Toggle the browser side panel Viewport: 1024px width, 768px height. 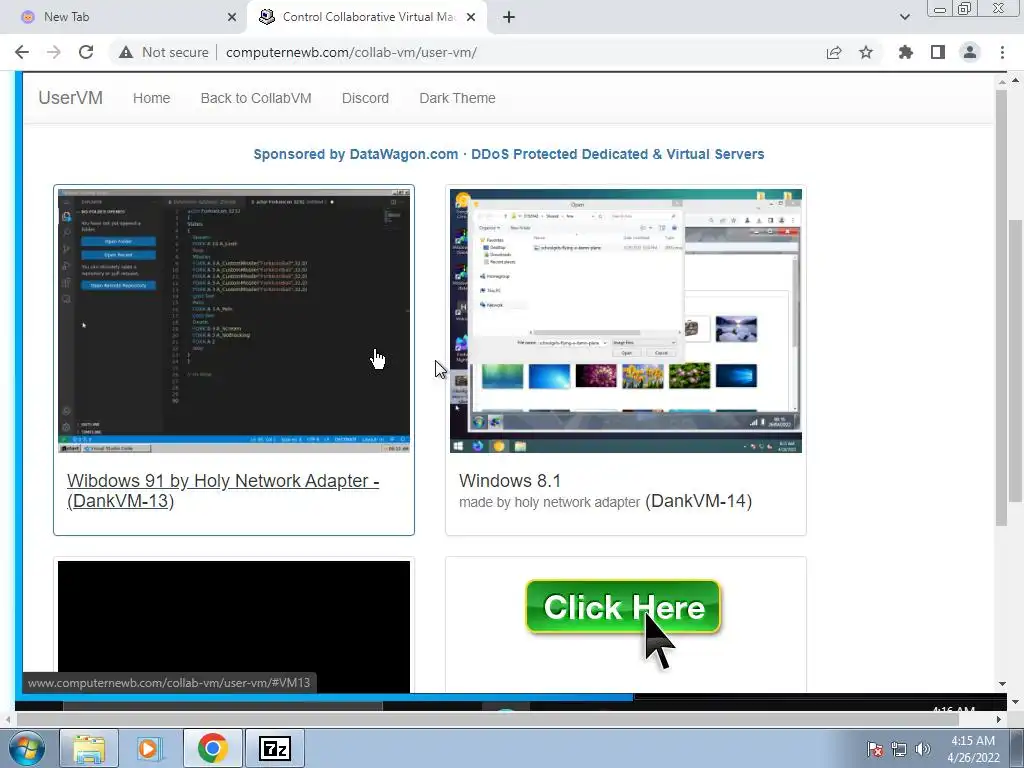click(938, 52)
